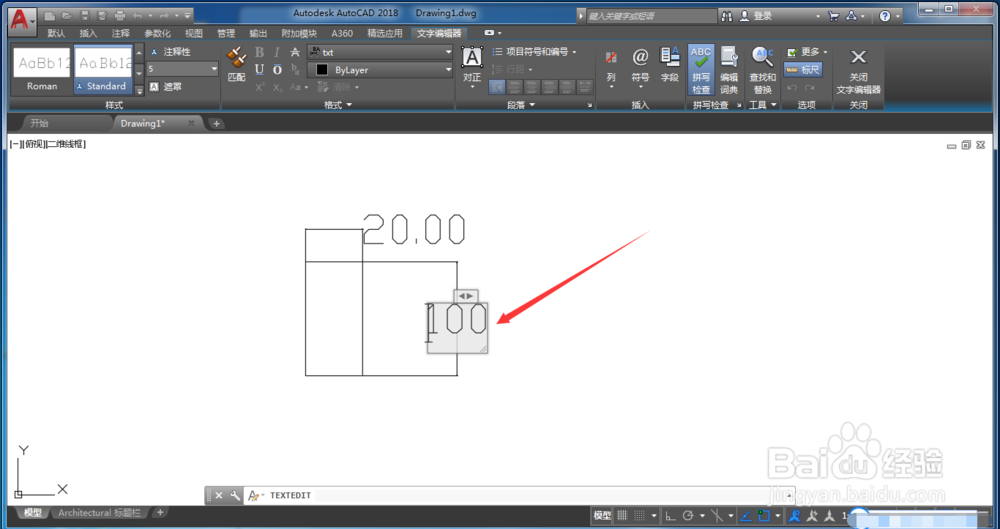Screen dimensions: 1000x529
Task: Open the 对正 justification button
Action: coord(472,66)
